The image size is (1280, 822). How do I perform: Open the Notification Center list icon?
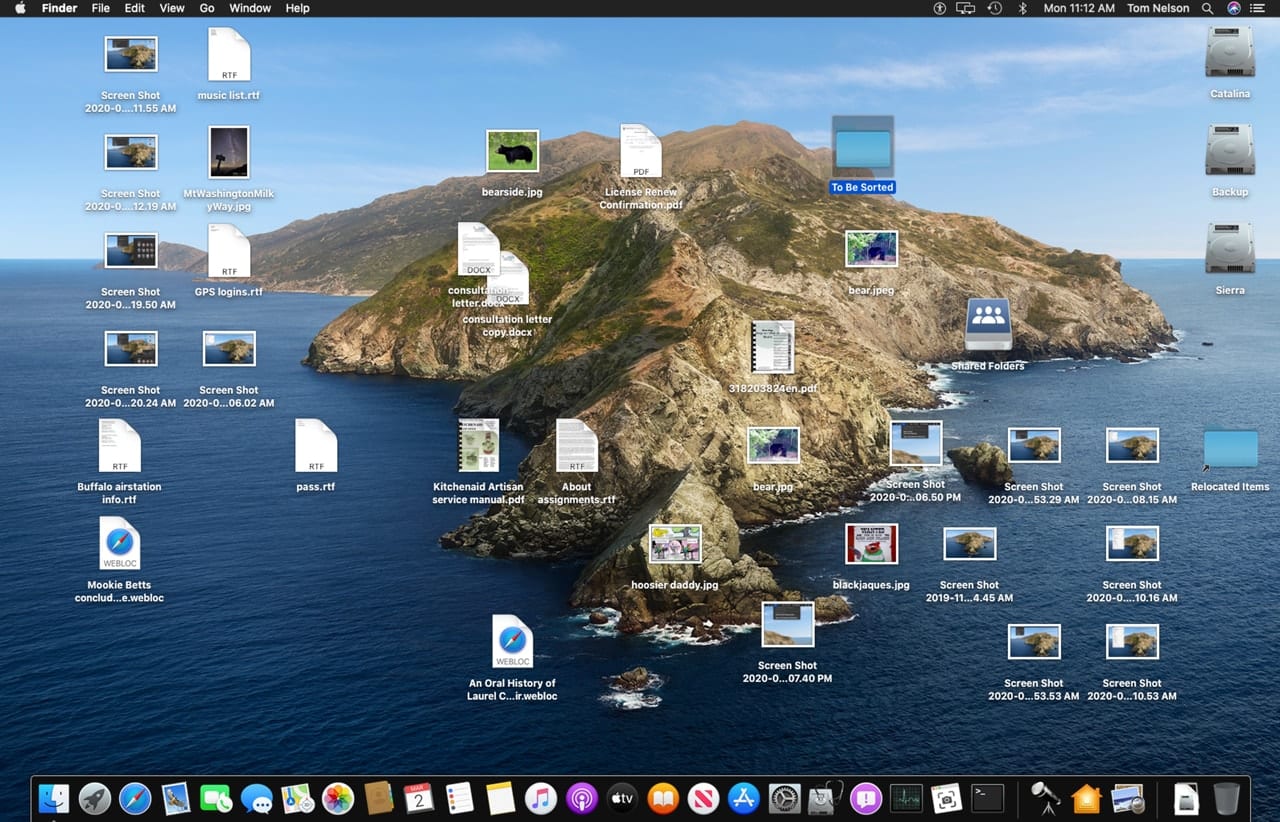tap(1258, 8)
